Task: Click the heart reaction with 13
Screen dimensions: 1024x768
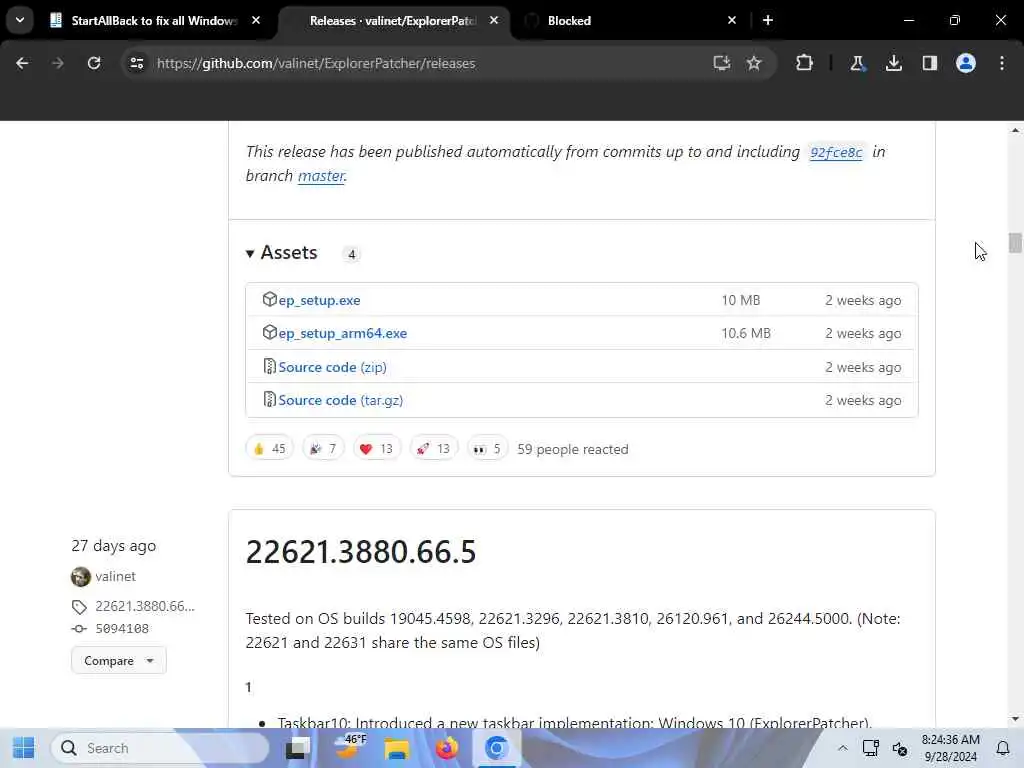Action: 377,449
